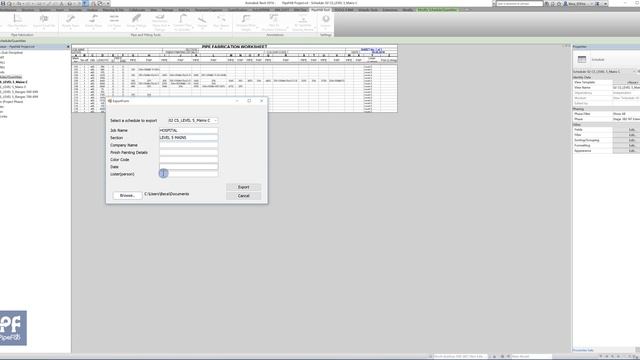Click Edit button for Formatting property

click(632, 146)
